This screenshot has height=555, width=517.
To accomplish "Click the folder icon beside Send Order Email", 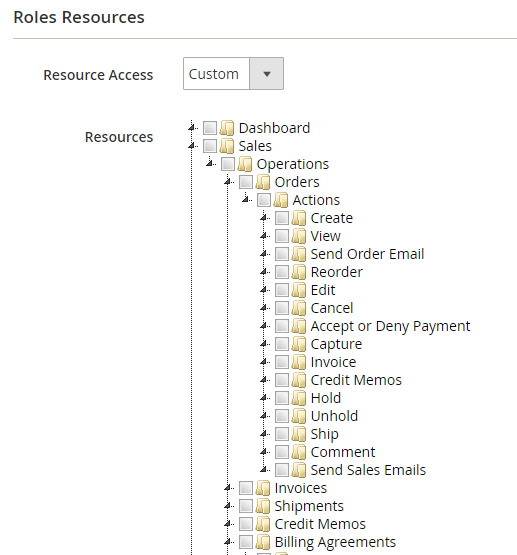I will click(x=299, y=254).
